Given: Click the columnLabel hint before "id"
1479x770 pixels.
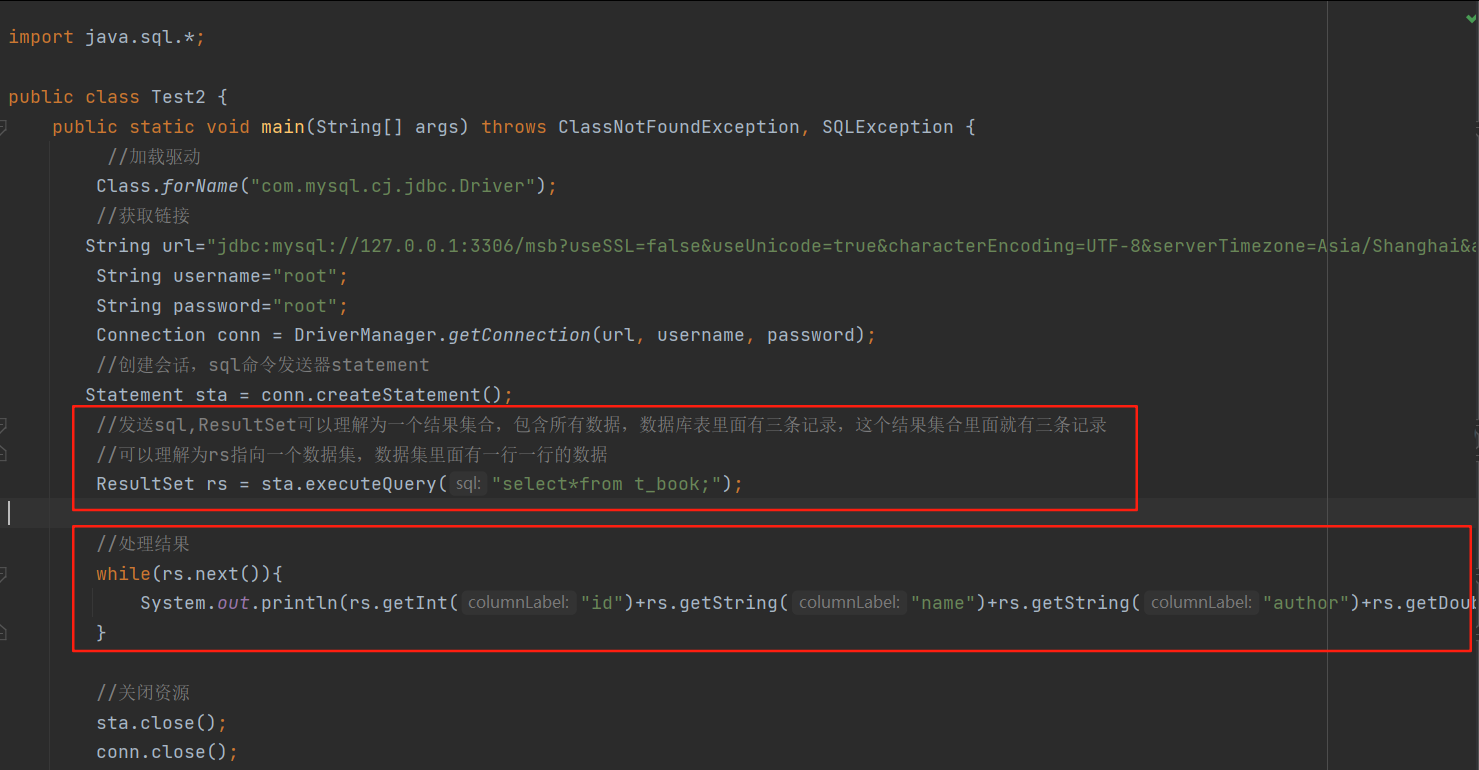Looking at the screenshot, I should click(519, 603).
